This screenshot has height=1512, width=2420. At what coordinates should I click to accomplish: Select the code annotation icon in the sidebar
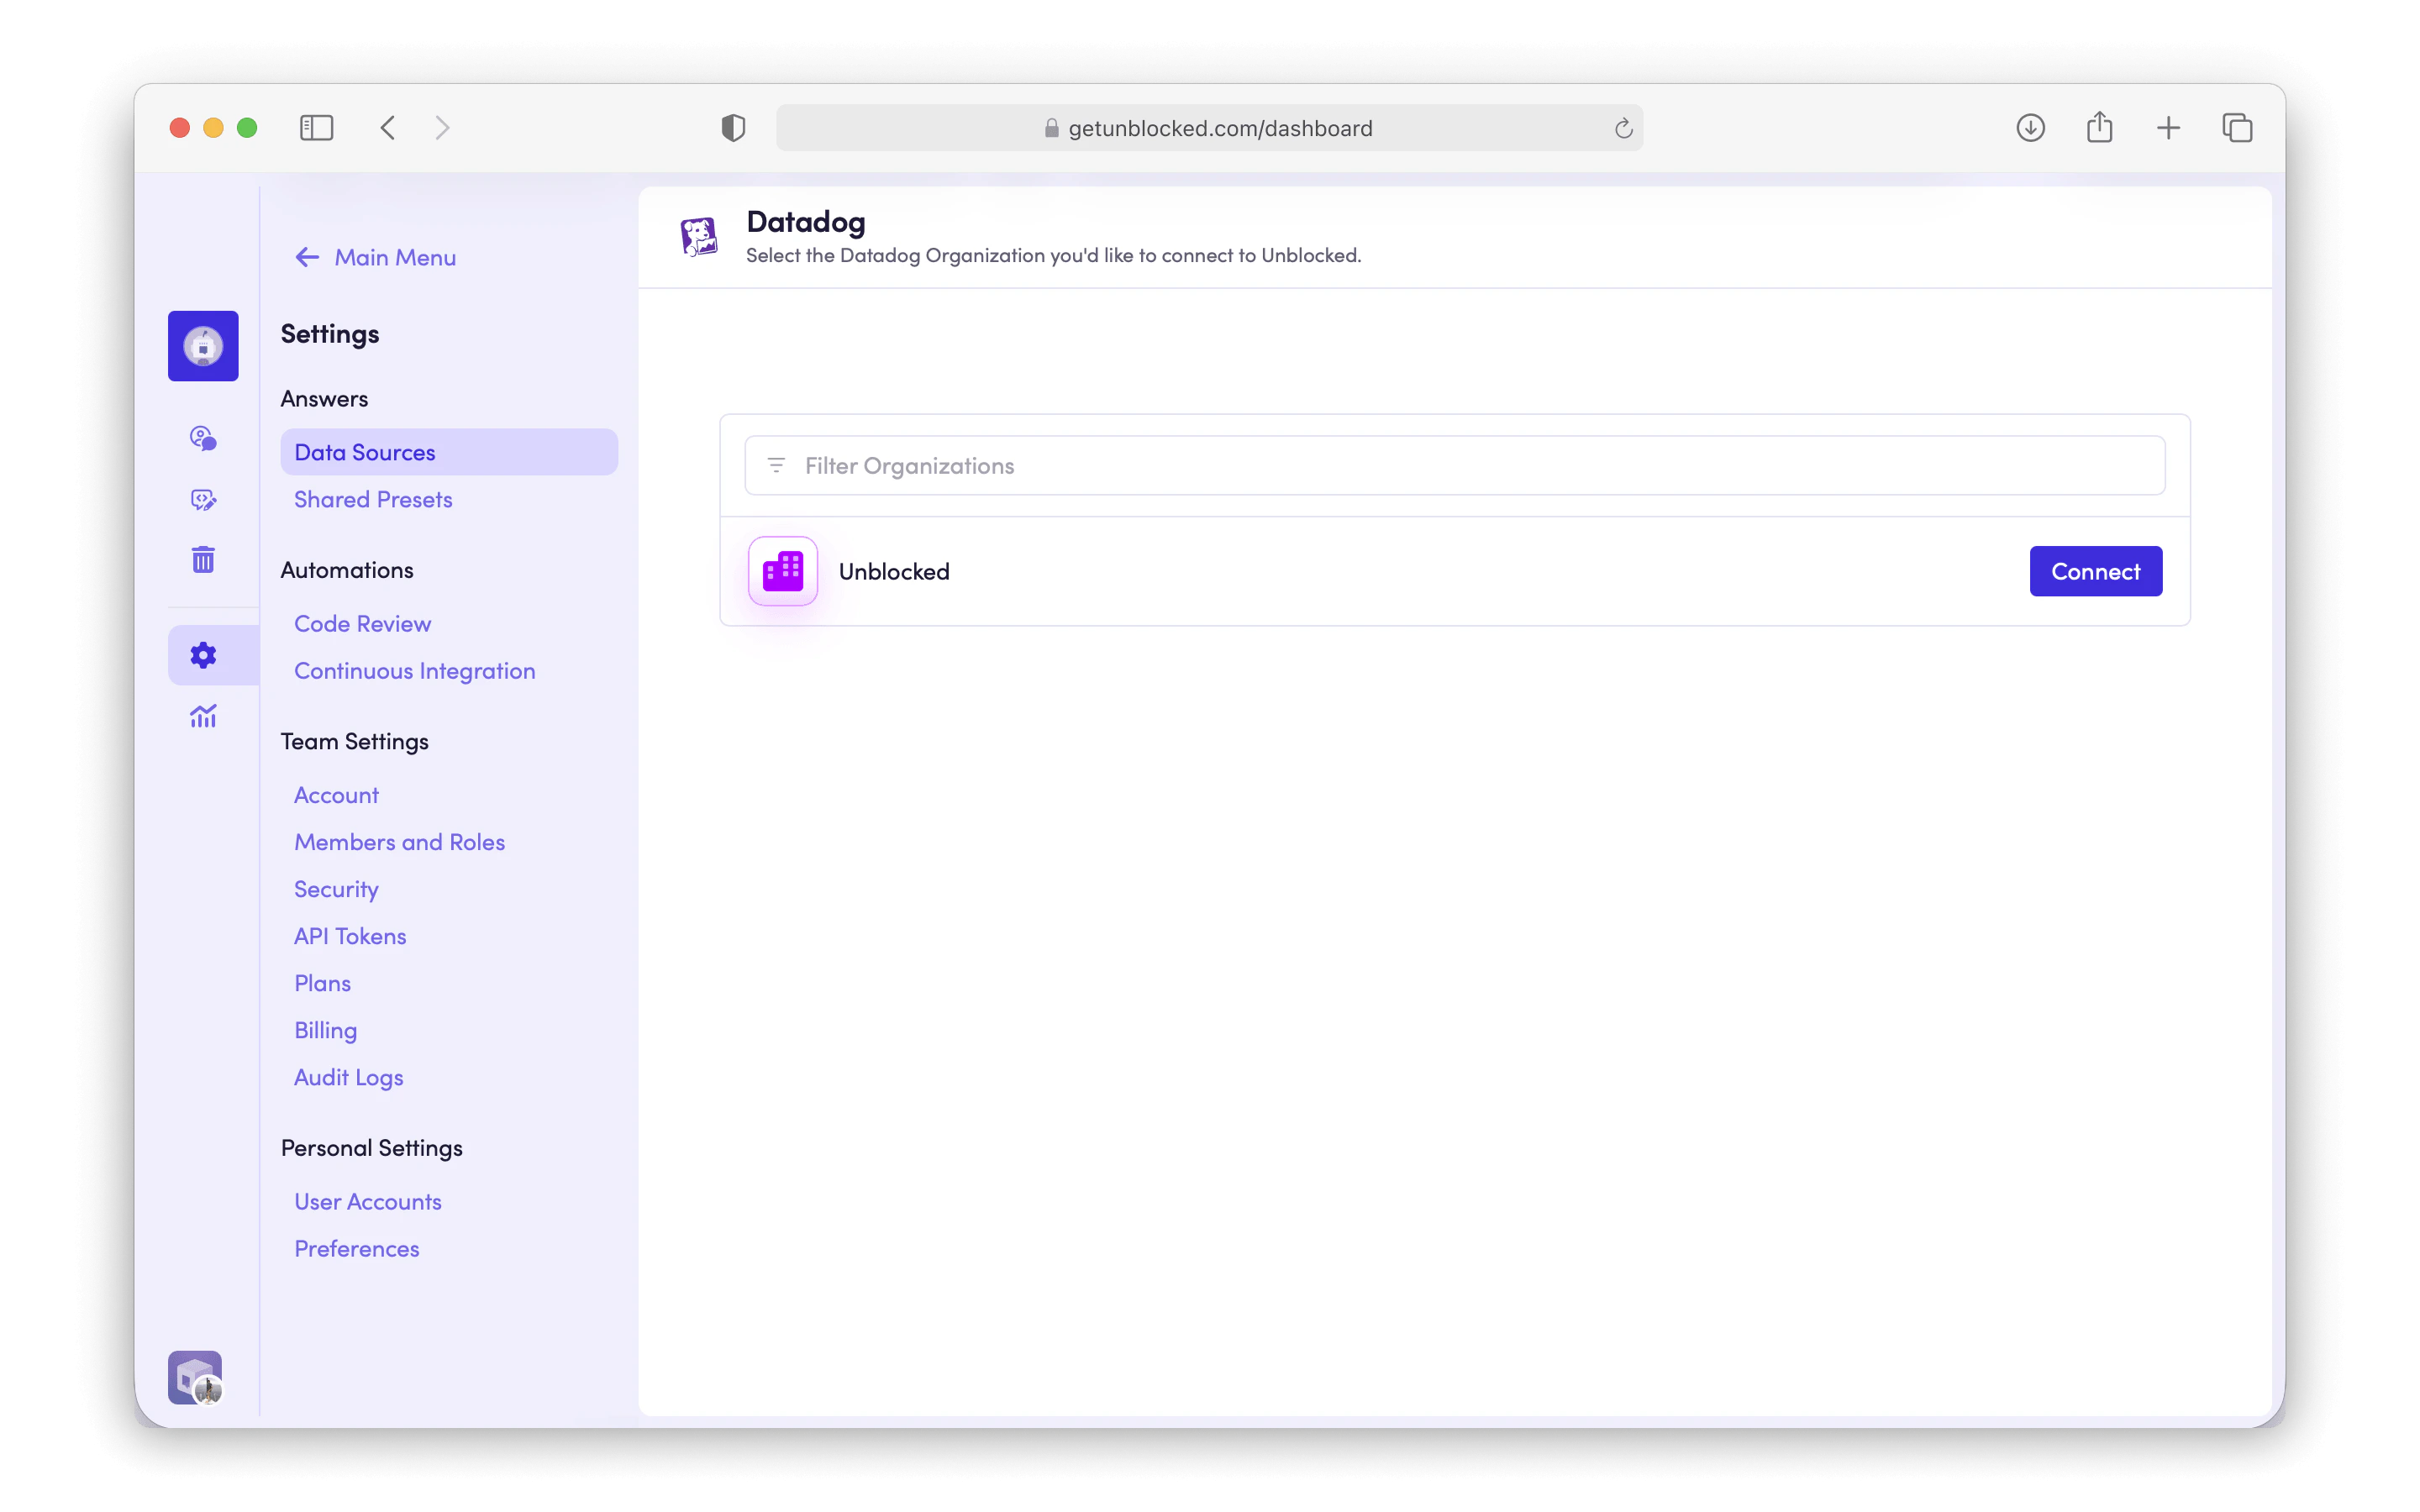203,499
